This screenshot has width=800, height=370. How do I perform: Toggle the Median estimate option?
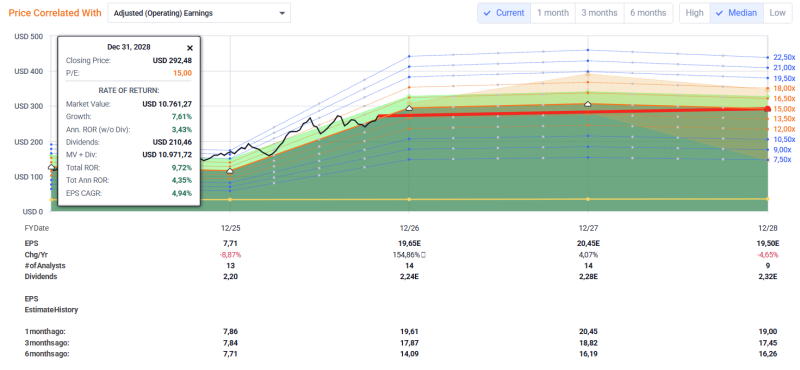coord(736,13)
